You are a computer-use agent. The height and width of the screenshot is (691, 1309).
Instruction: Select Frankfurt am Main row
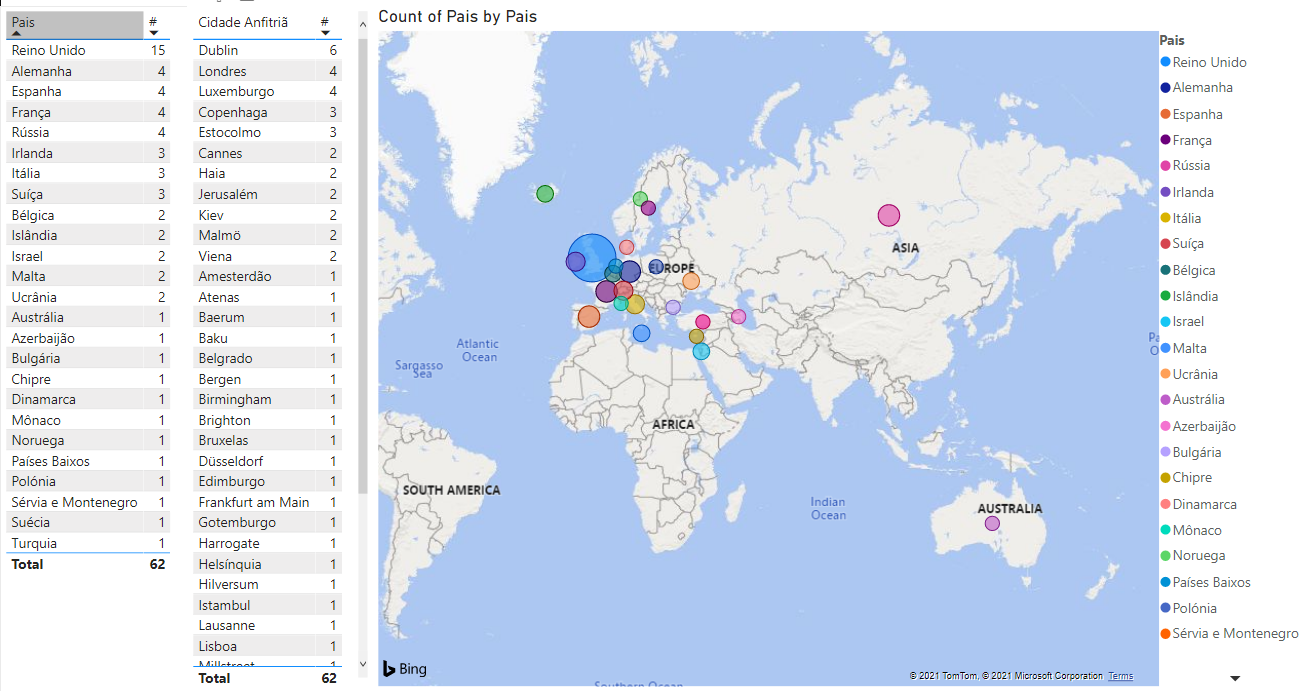268,502
